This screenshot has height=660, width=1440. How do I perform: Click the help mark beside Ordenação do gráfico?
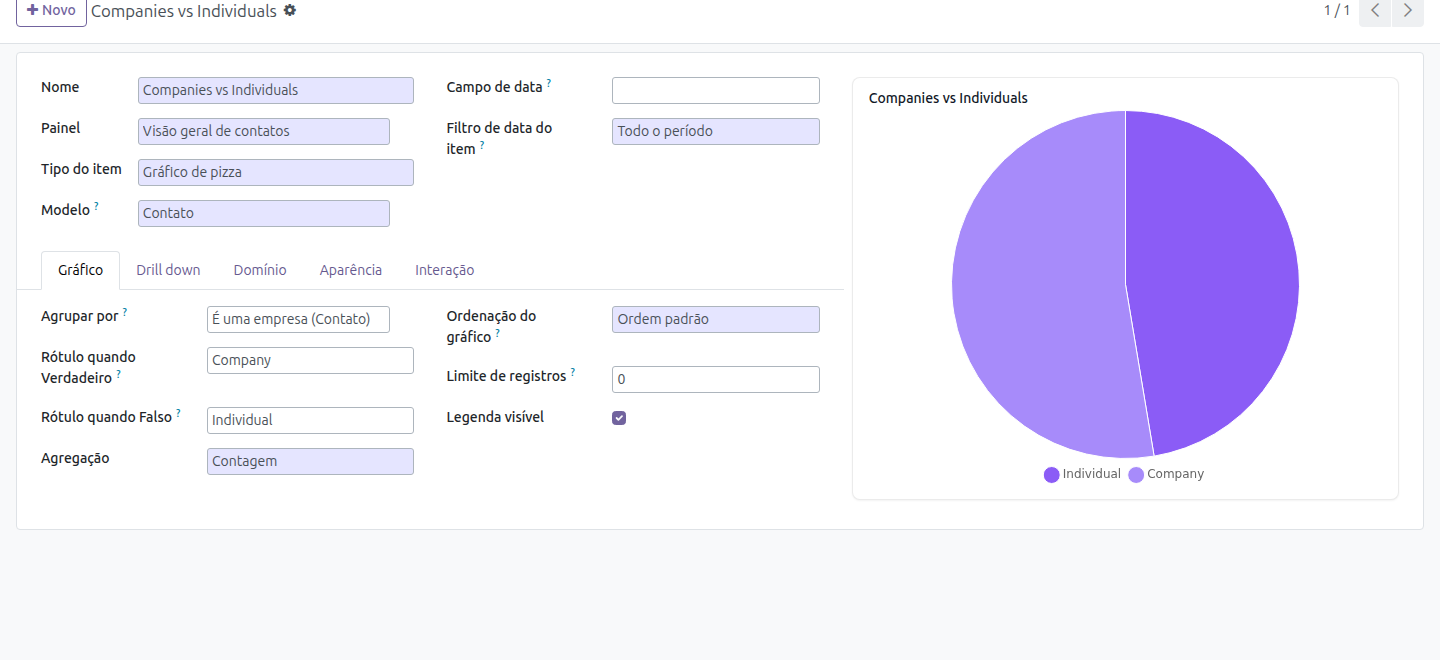(498, 334)
